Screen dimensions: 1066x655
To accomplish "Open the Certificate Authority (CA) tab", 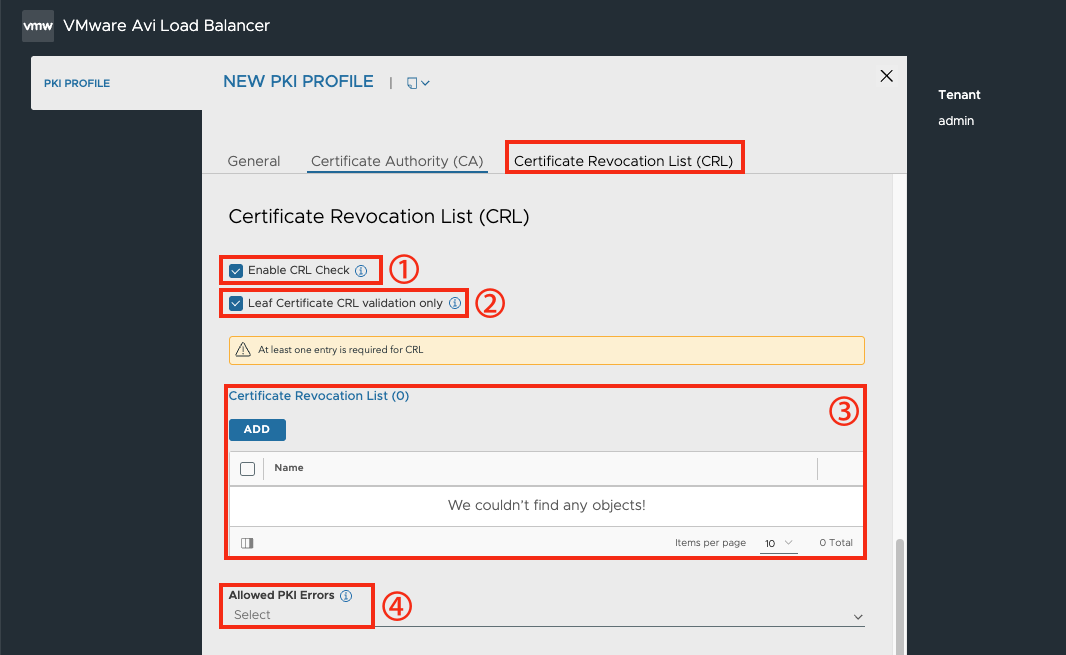I will click(x=397, y=161).
